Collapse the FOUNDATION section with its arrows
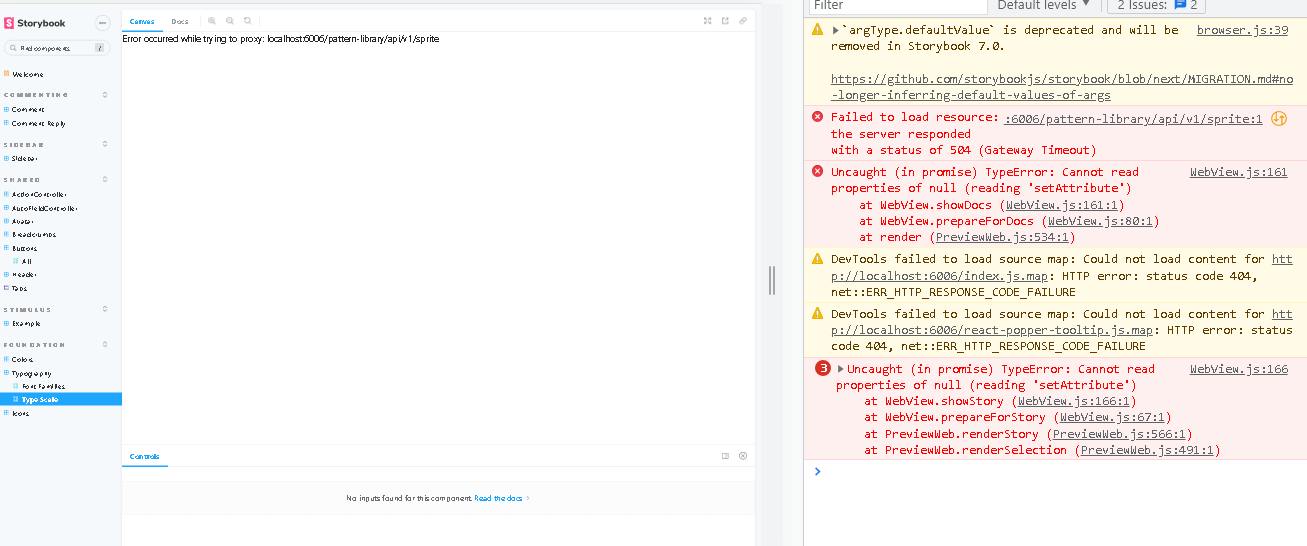1307x546 pixels. click(x=105, y=345)
